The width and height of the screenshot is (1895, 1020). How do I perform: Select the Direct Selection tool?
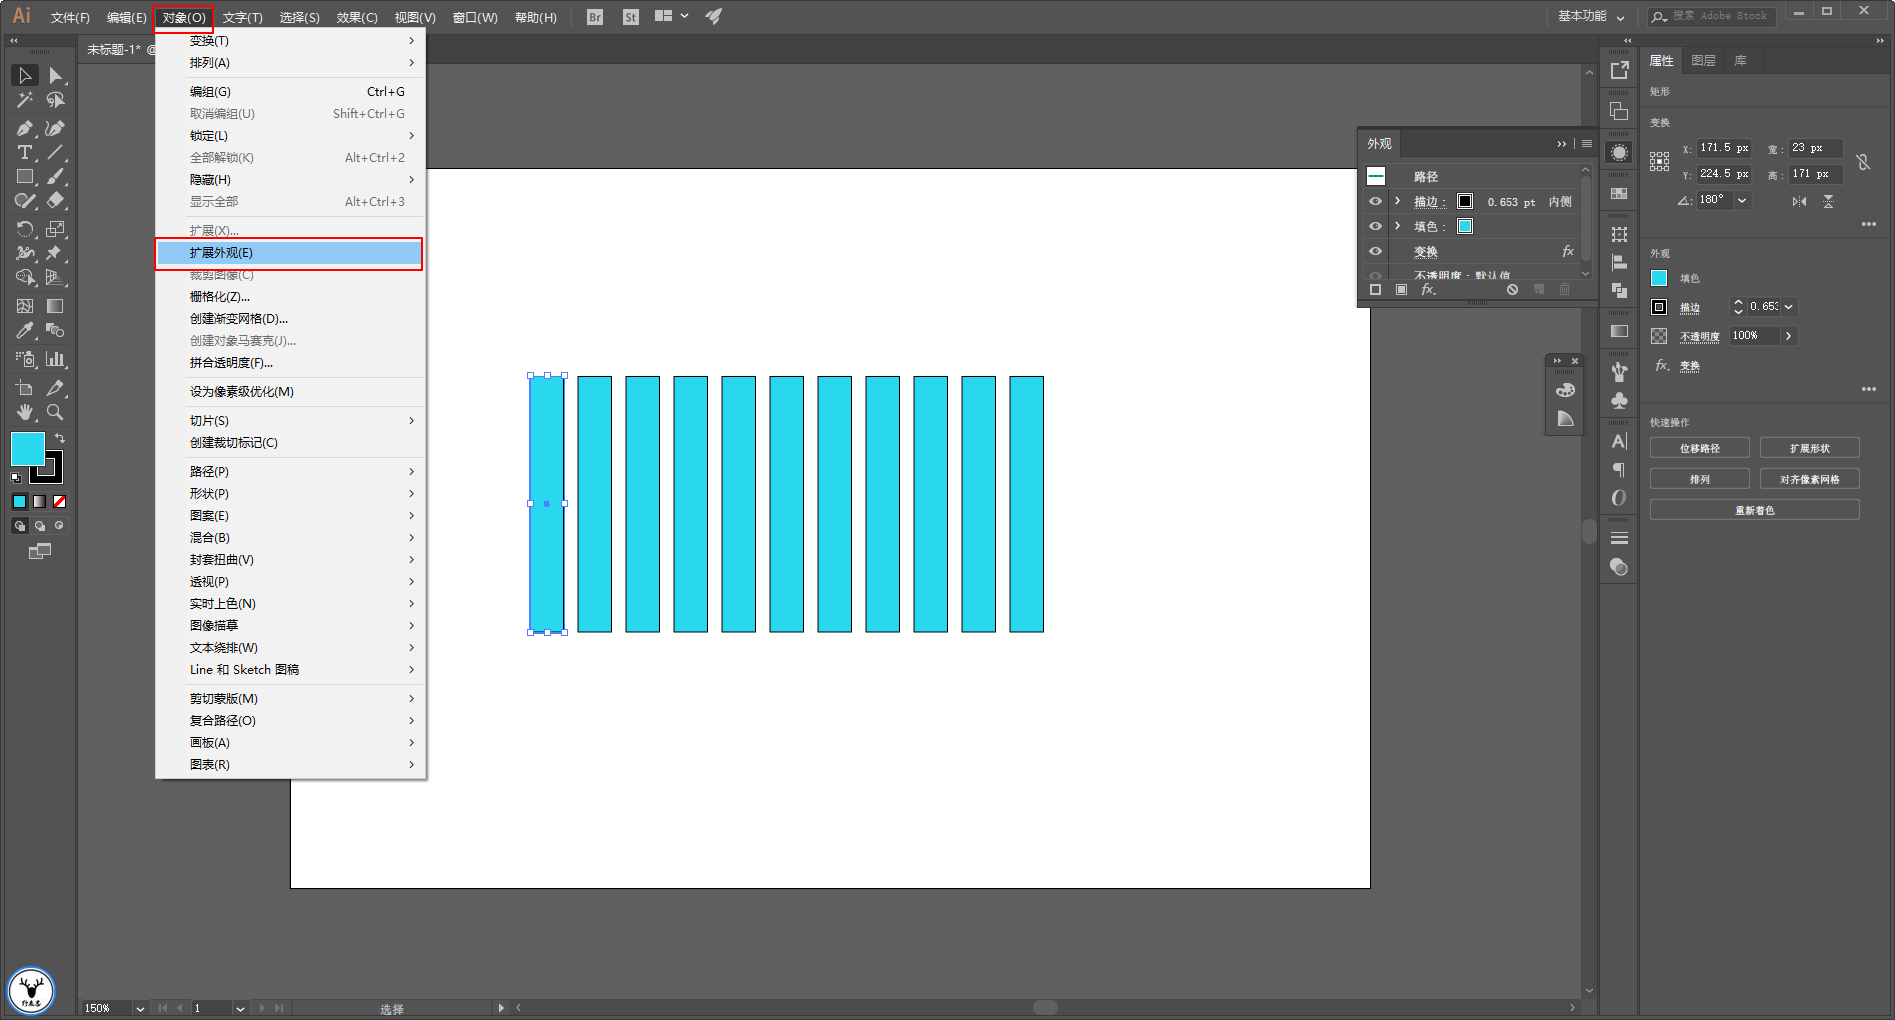(56, 76)
